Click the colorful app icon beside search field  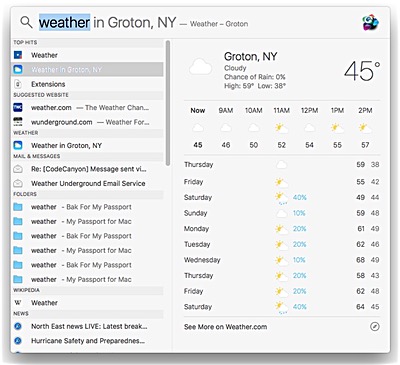[370, 23]
